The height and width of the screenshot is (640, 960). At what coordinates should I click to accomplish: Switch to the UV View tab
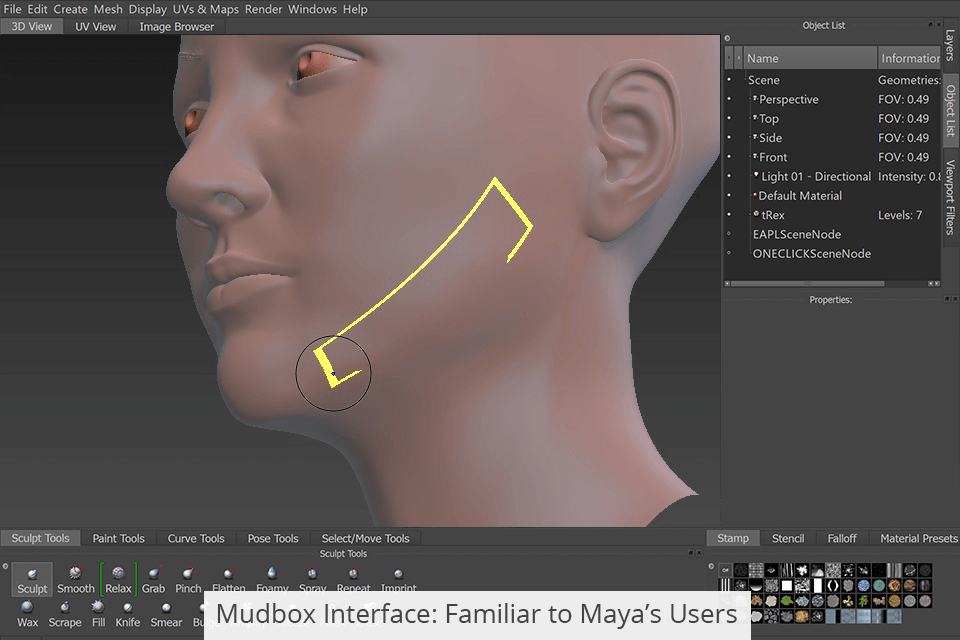pyautogui.click(x=95, y=26)
